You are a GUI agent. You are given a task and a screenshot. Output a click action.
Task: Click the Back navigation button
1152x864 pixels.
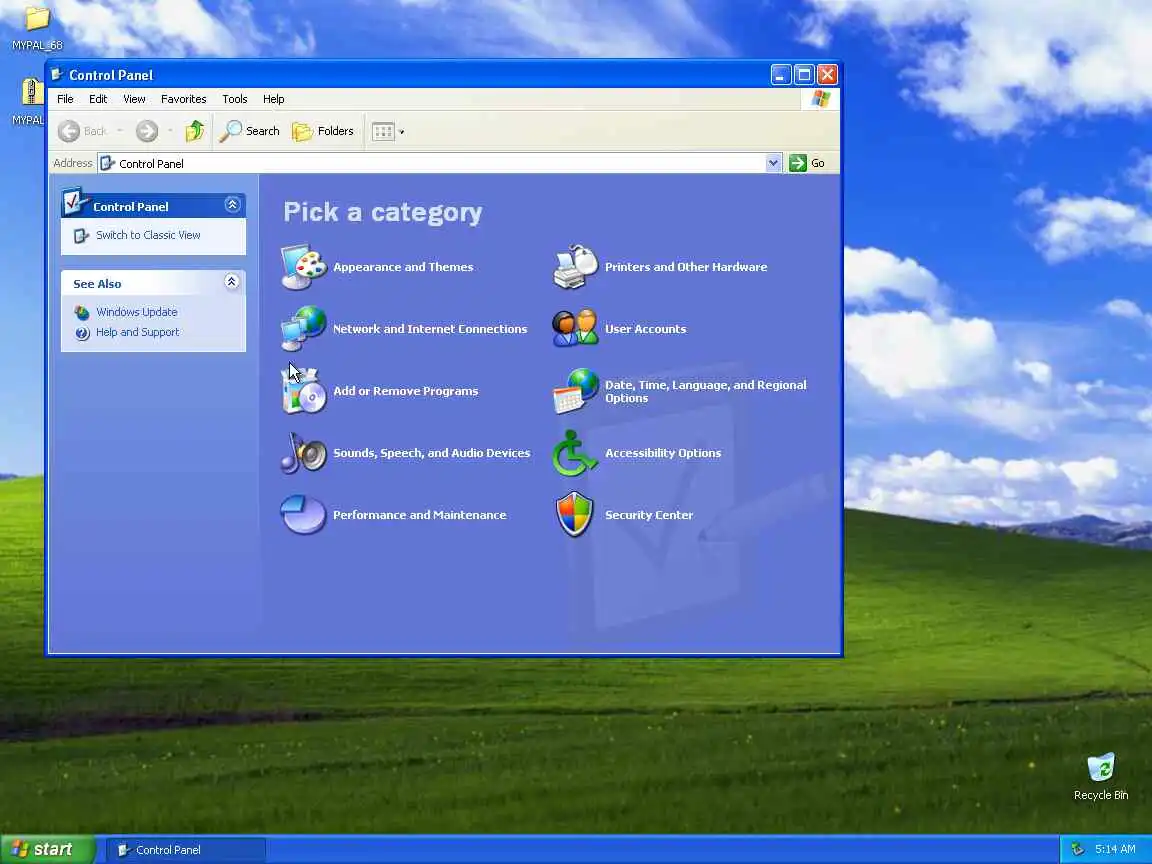83,131
